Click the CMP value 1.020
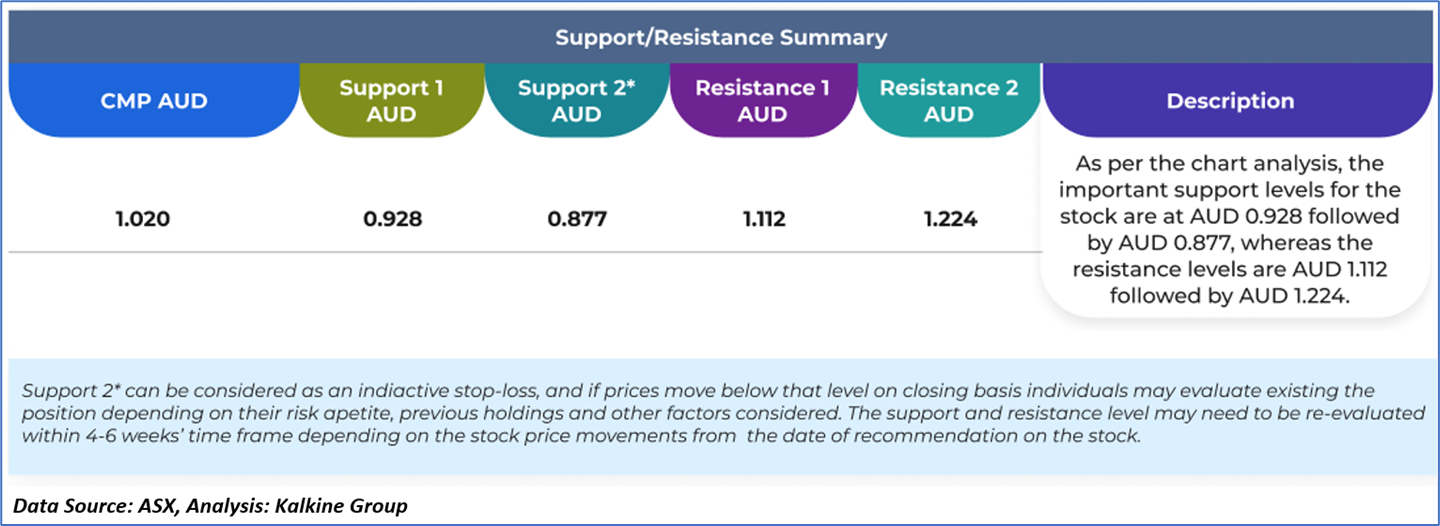The image size is (1440, 526). point(143,219)
